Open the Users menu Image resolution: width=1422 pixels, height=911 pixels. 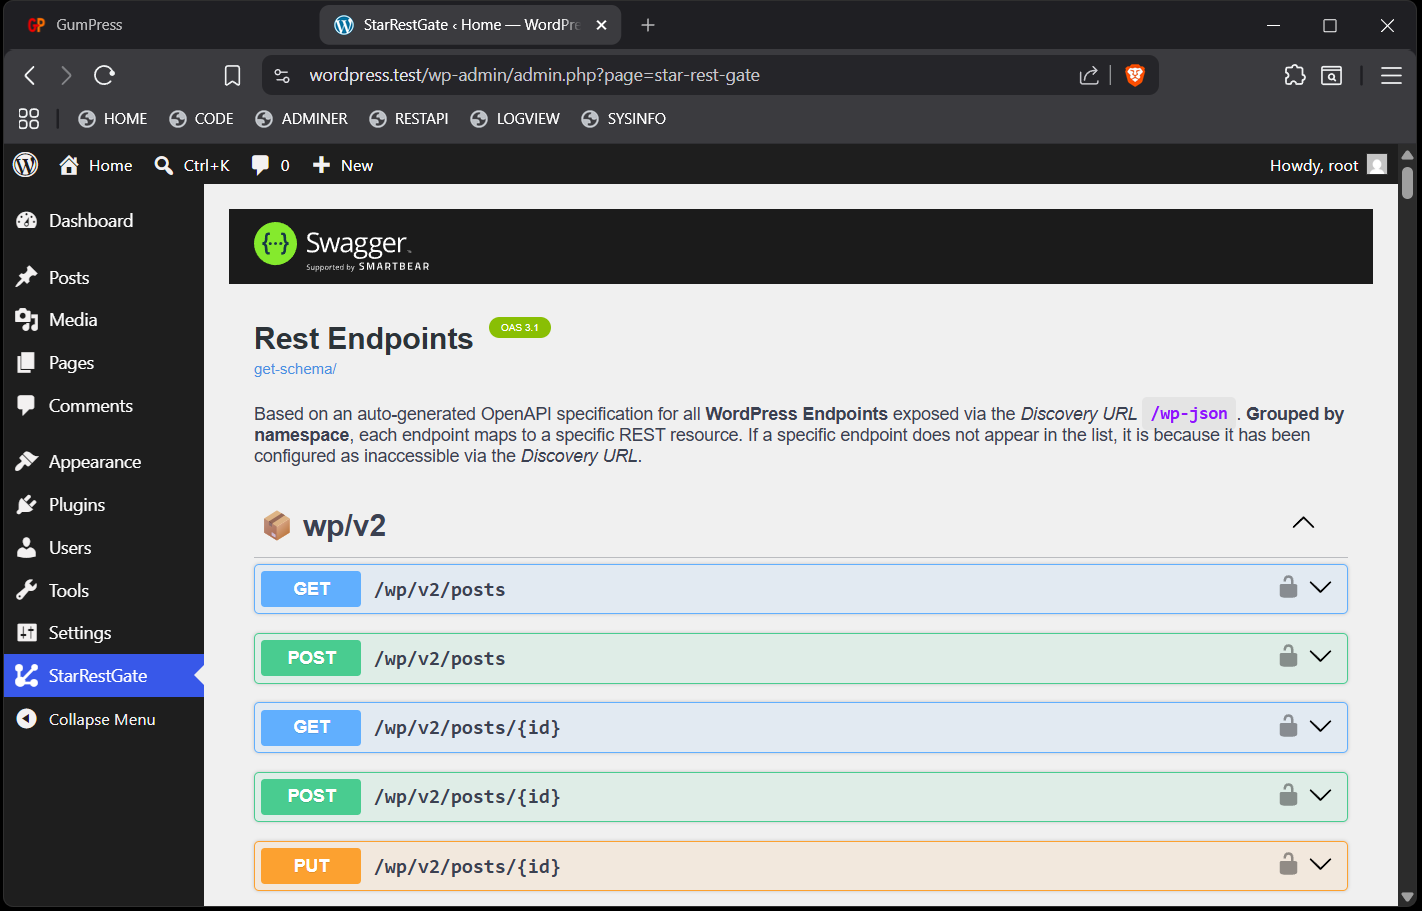pos(104,548)
